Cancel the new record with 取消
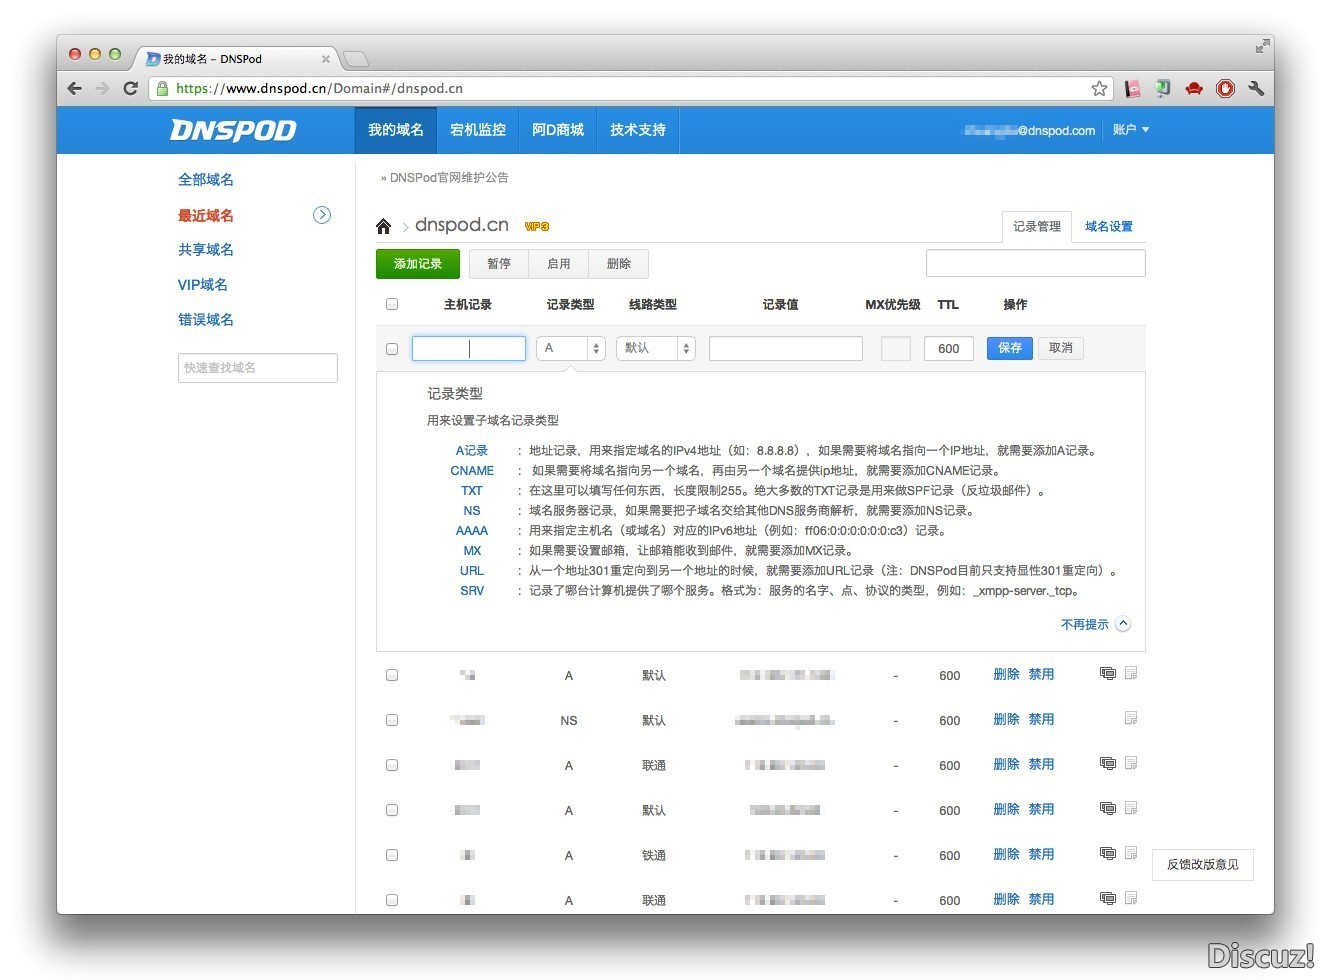The height and width of the screenshot is (980, 1331). point(1061,348)
